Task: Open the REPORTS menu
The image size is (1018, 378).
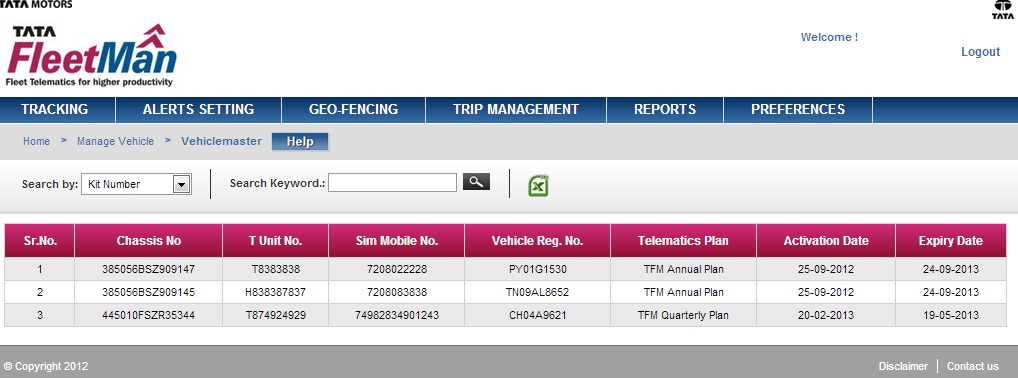Action: coord(665,110)
